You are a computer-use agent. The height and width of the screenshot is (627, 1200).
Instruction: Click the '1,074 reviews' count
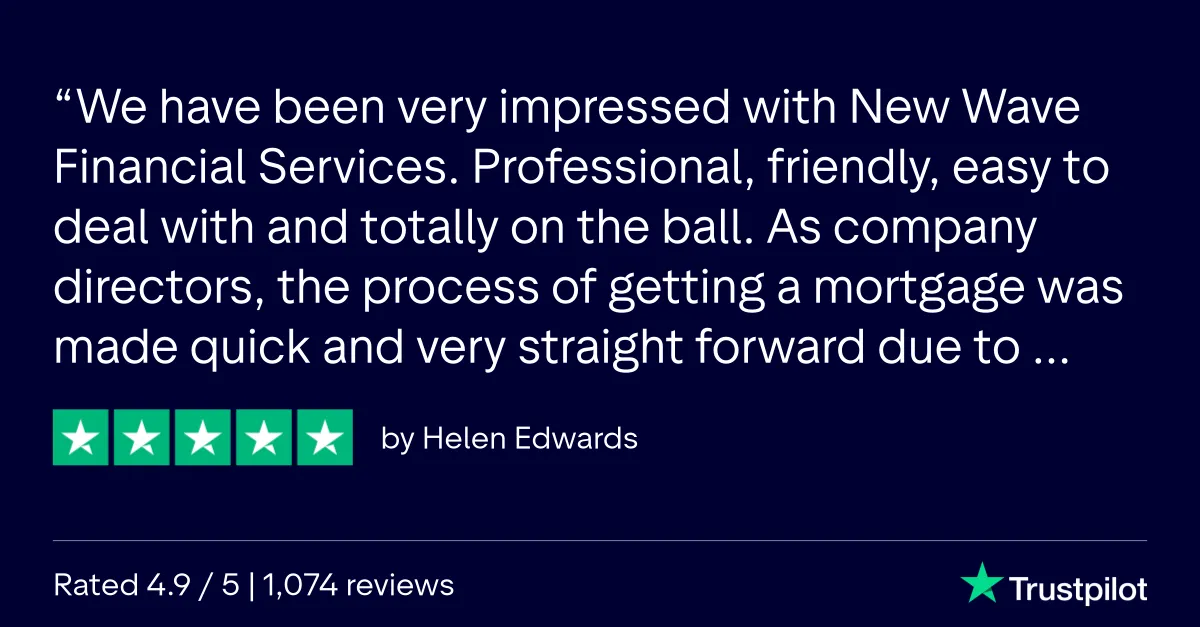pyautogui.click(x=362, y=584)
